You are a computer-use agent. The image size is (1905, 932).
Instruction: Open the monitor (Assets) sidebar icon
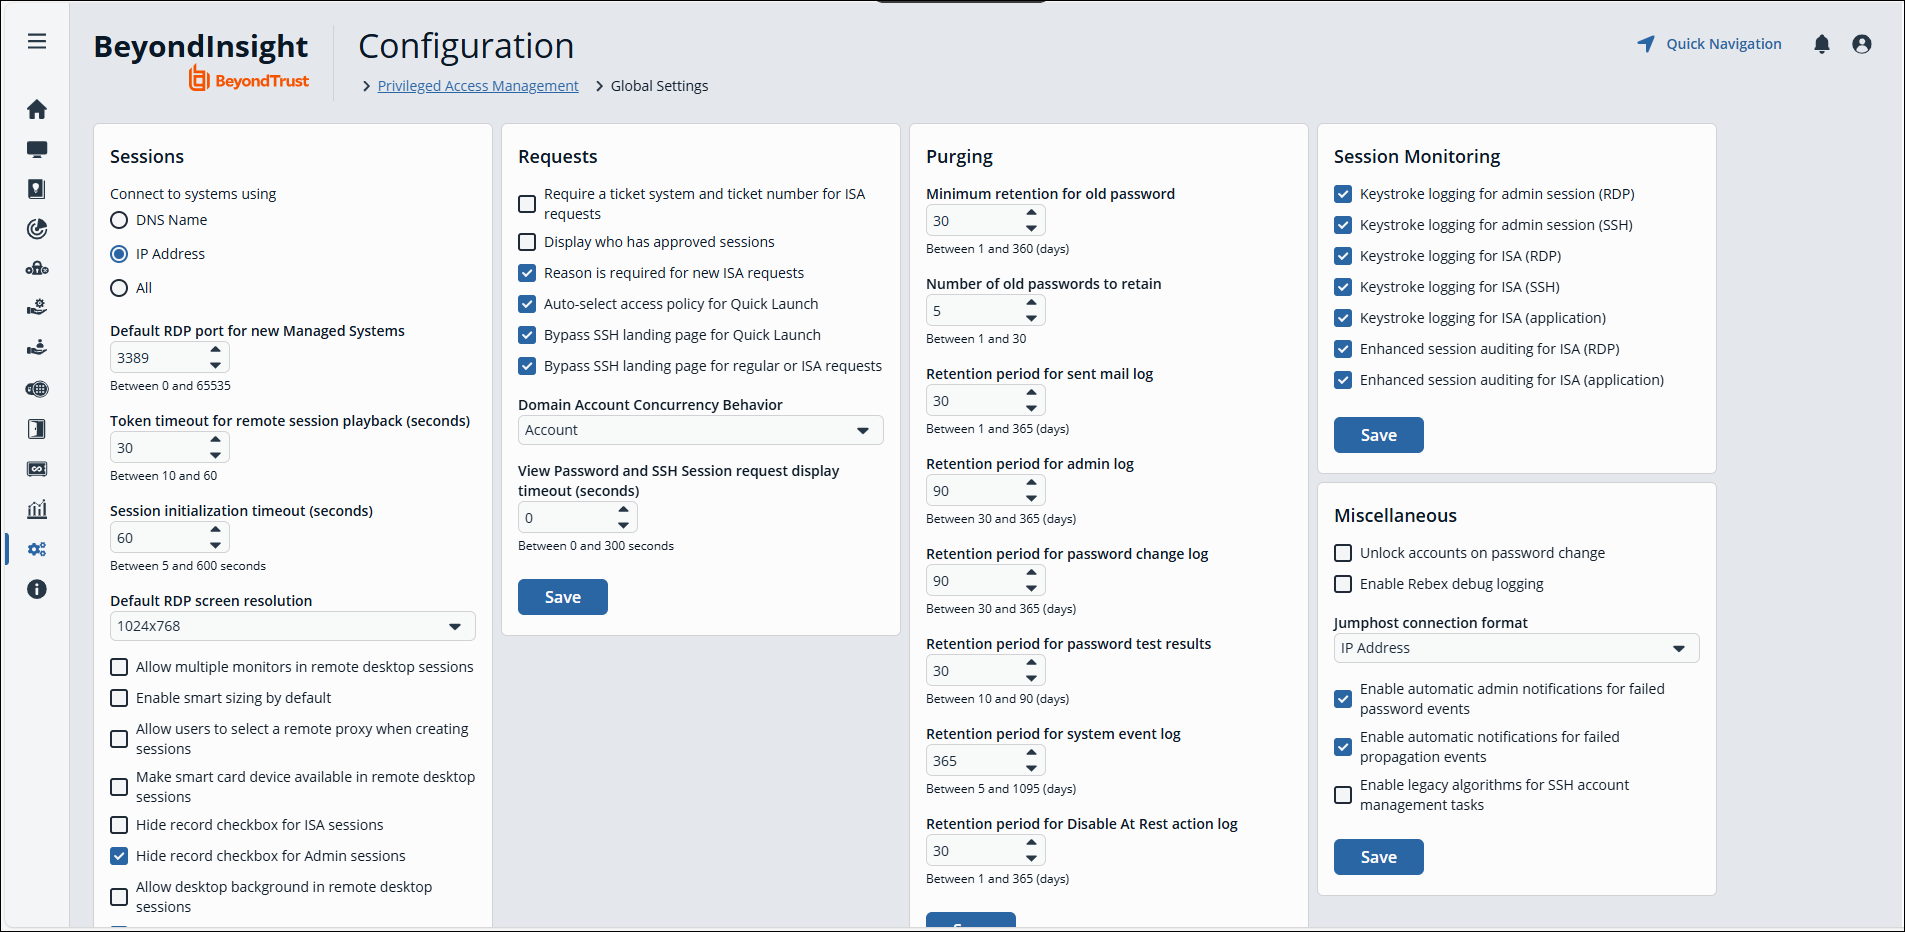(x=37, y=149)
